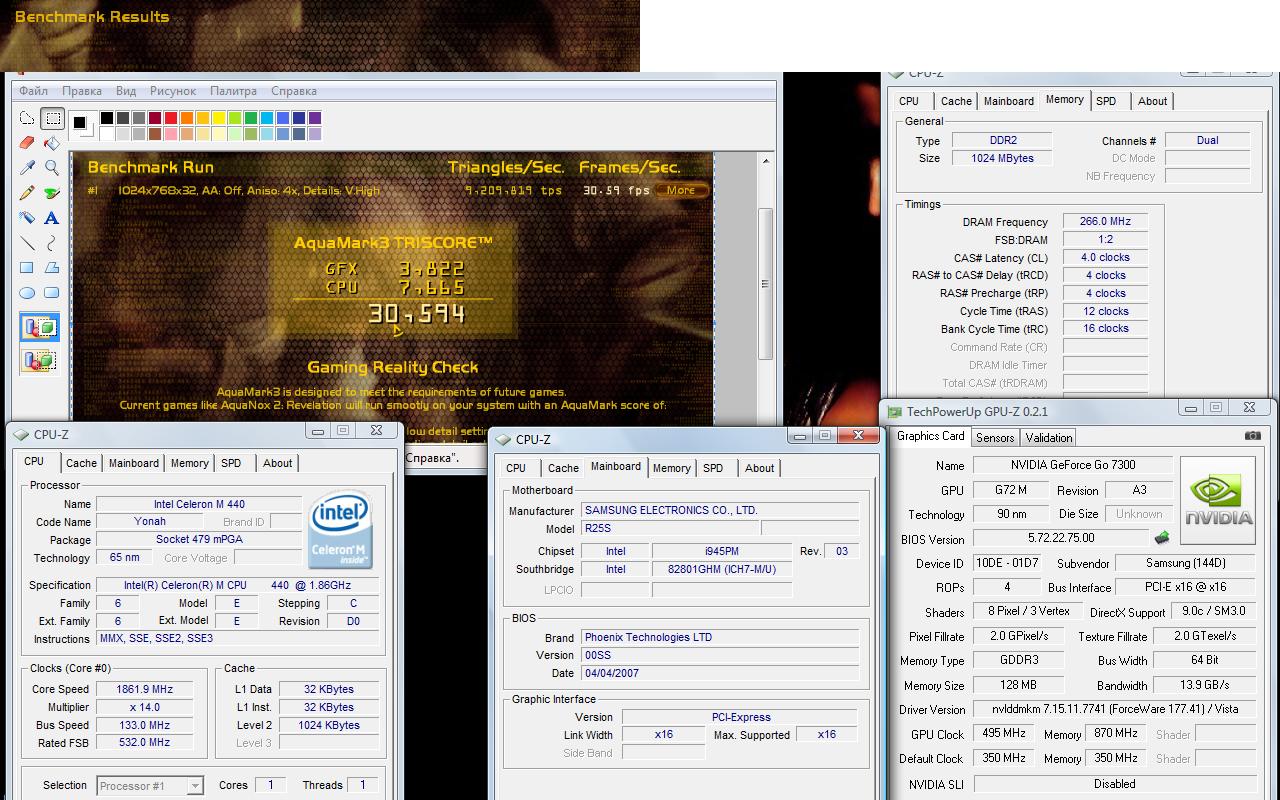Click Paint vertical scrollbar up arrow
Screen dimensions: 1280x800
pos(767,160)
